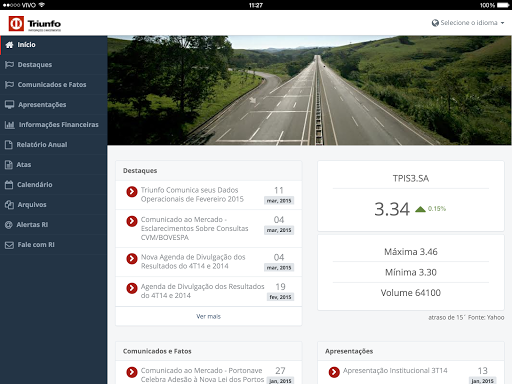Open the Selecione o idioma dropdown
Image resolution: width=512 pixels, height=384 pixels.
point(468,23)
